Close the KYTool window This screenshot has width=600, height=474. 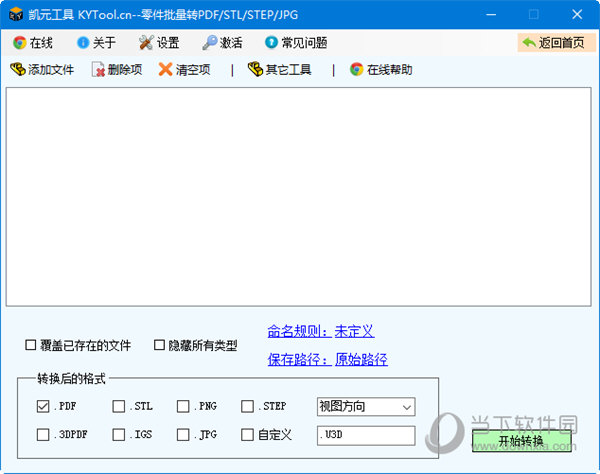tap(577, 15)
